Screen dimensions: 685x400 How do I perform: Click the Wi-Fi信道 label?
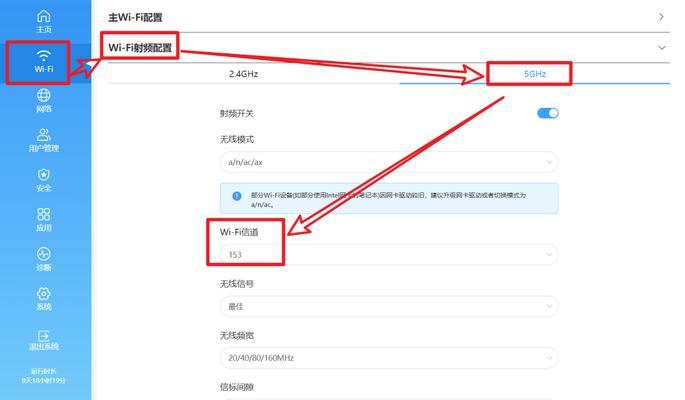(239, 232)
